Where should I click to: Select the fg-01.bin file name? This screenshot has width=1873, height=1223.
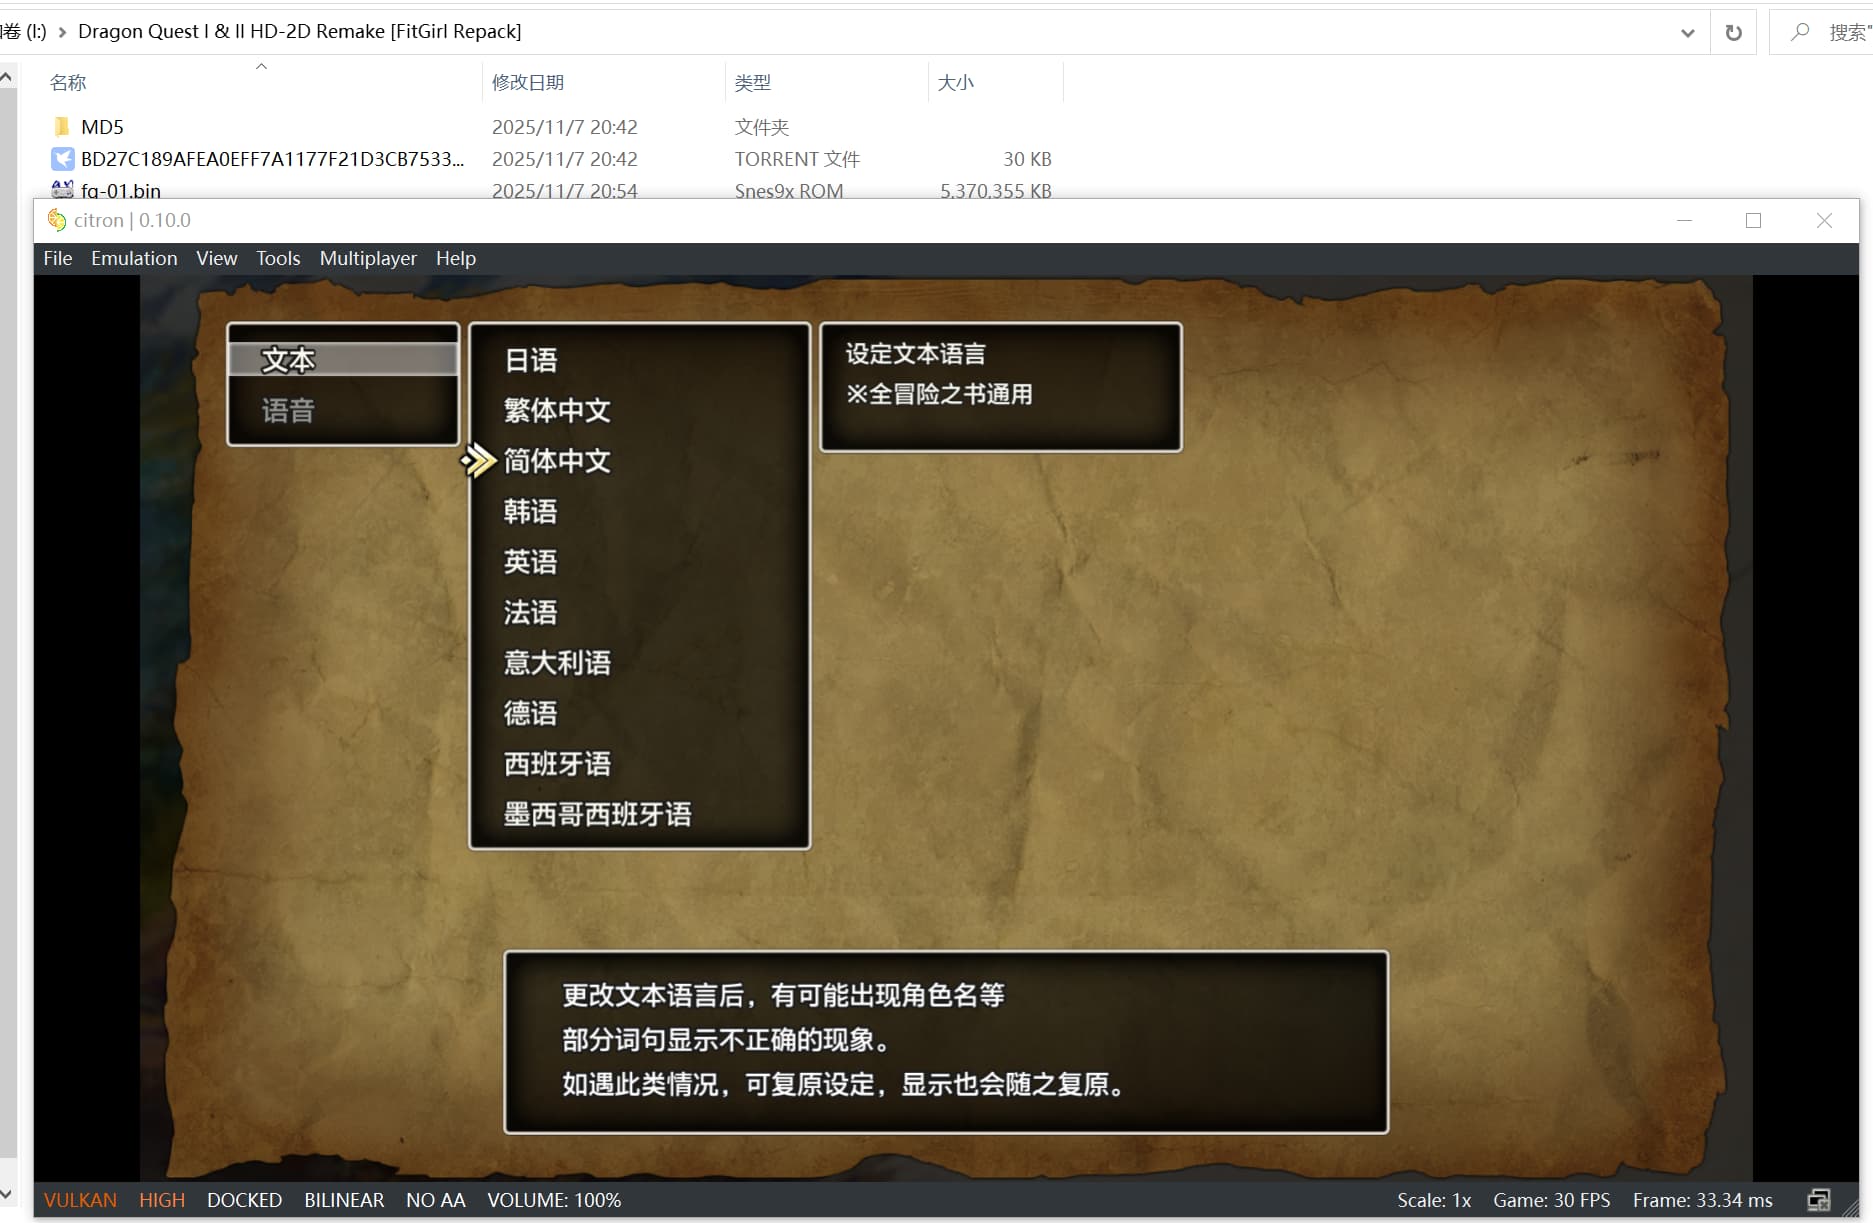[120, 190]
